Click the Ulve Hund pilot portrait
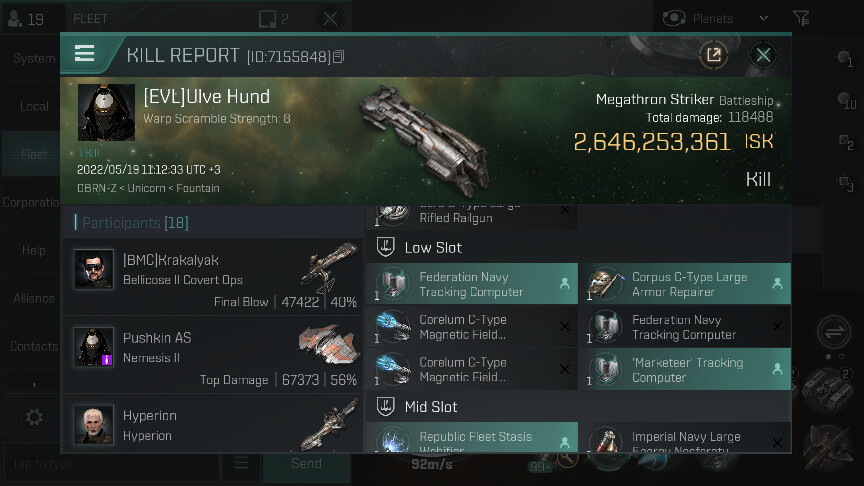This screenshot has width=864, height=486. 106,112
